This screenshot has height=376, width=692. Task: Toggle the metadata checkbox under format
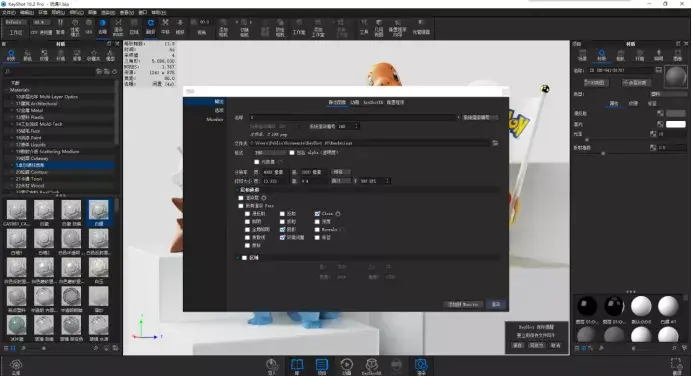coord(257,162)
